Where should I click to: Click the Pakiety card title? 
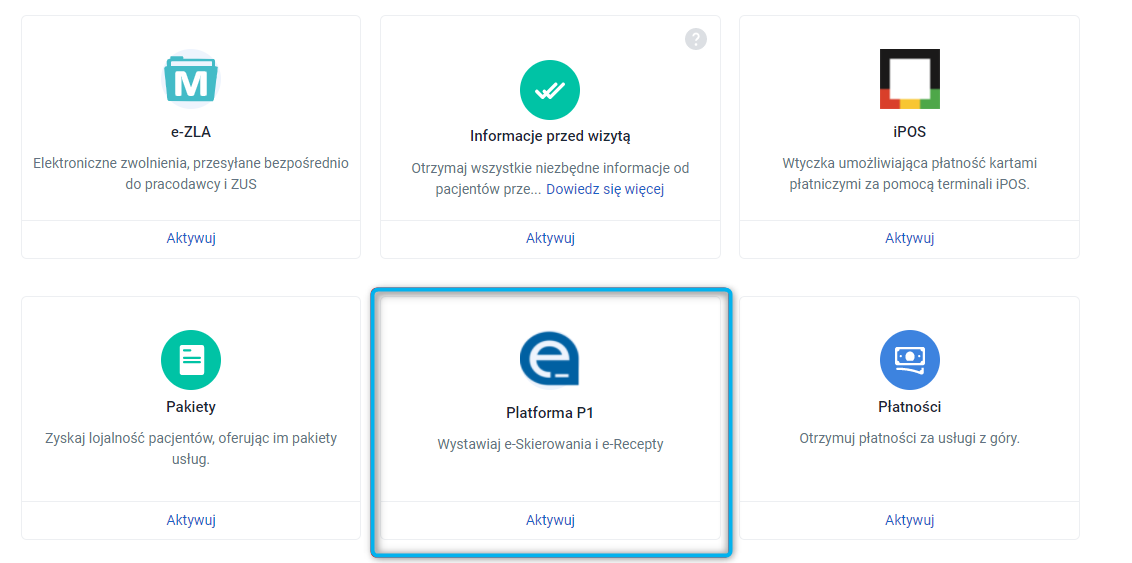pyautogui.click(x=191, y=407)
